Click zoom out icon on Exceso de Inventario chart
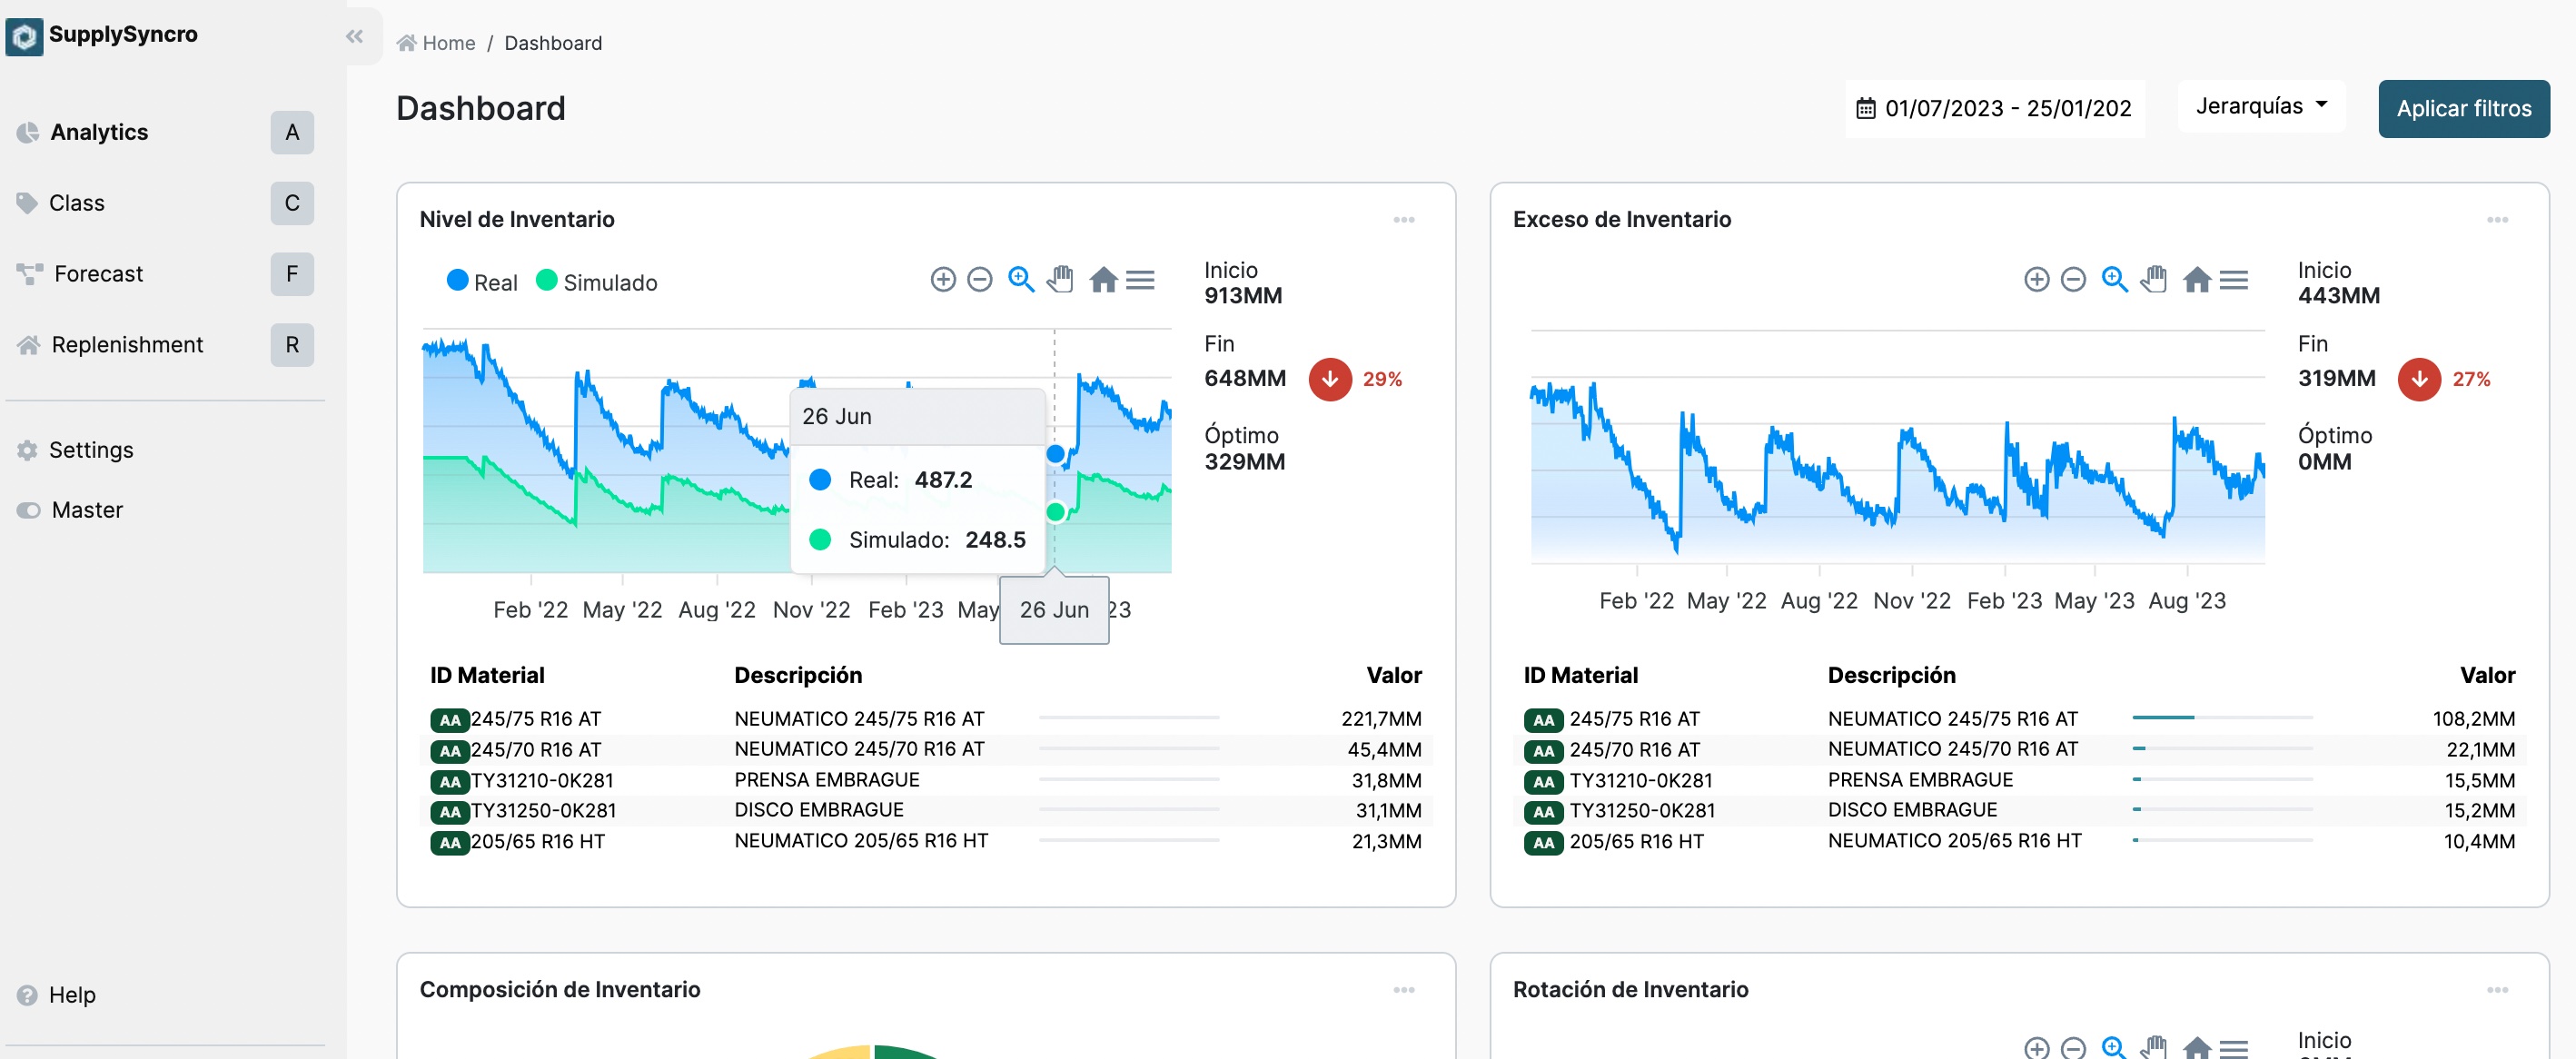 pyautogui.click(x=2073, y=280)
